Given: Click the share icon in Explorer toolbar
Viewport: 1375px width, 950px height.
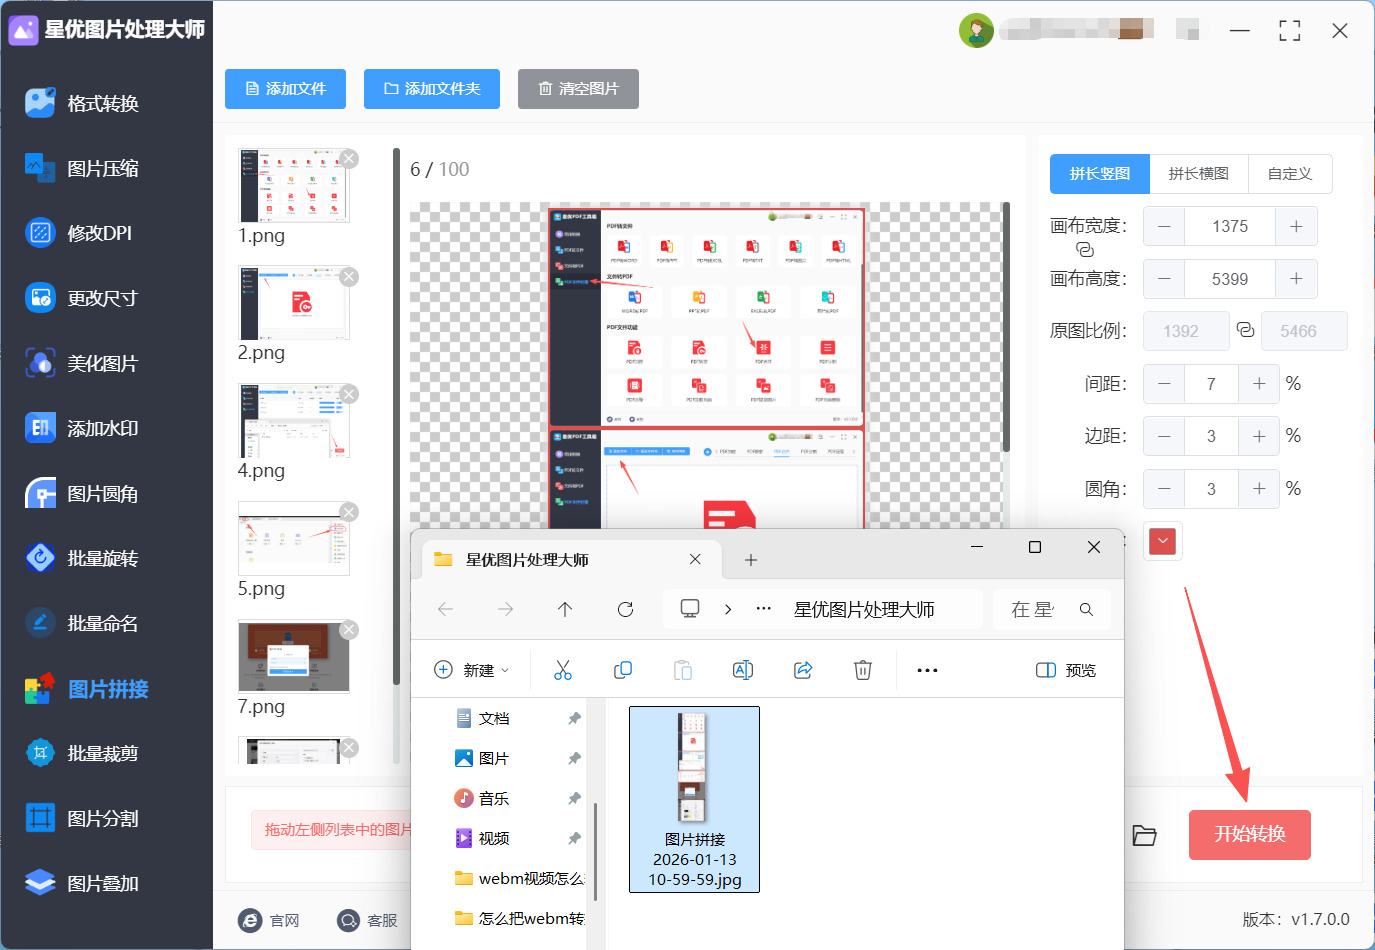Looking at the screenshot, I should pos(803,670).
